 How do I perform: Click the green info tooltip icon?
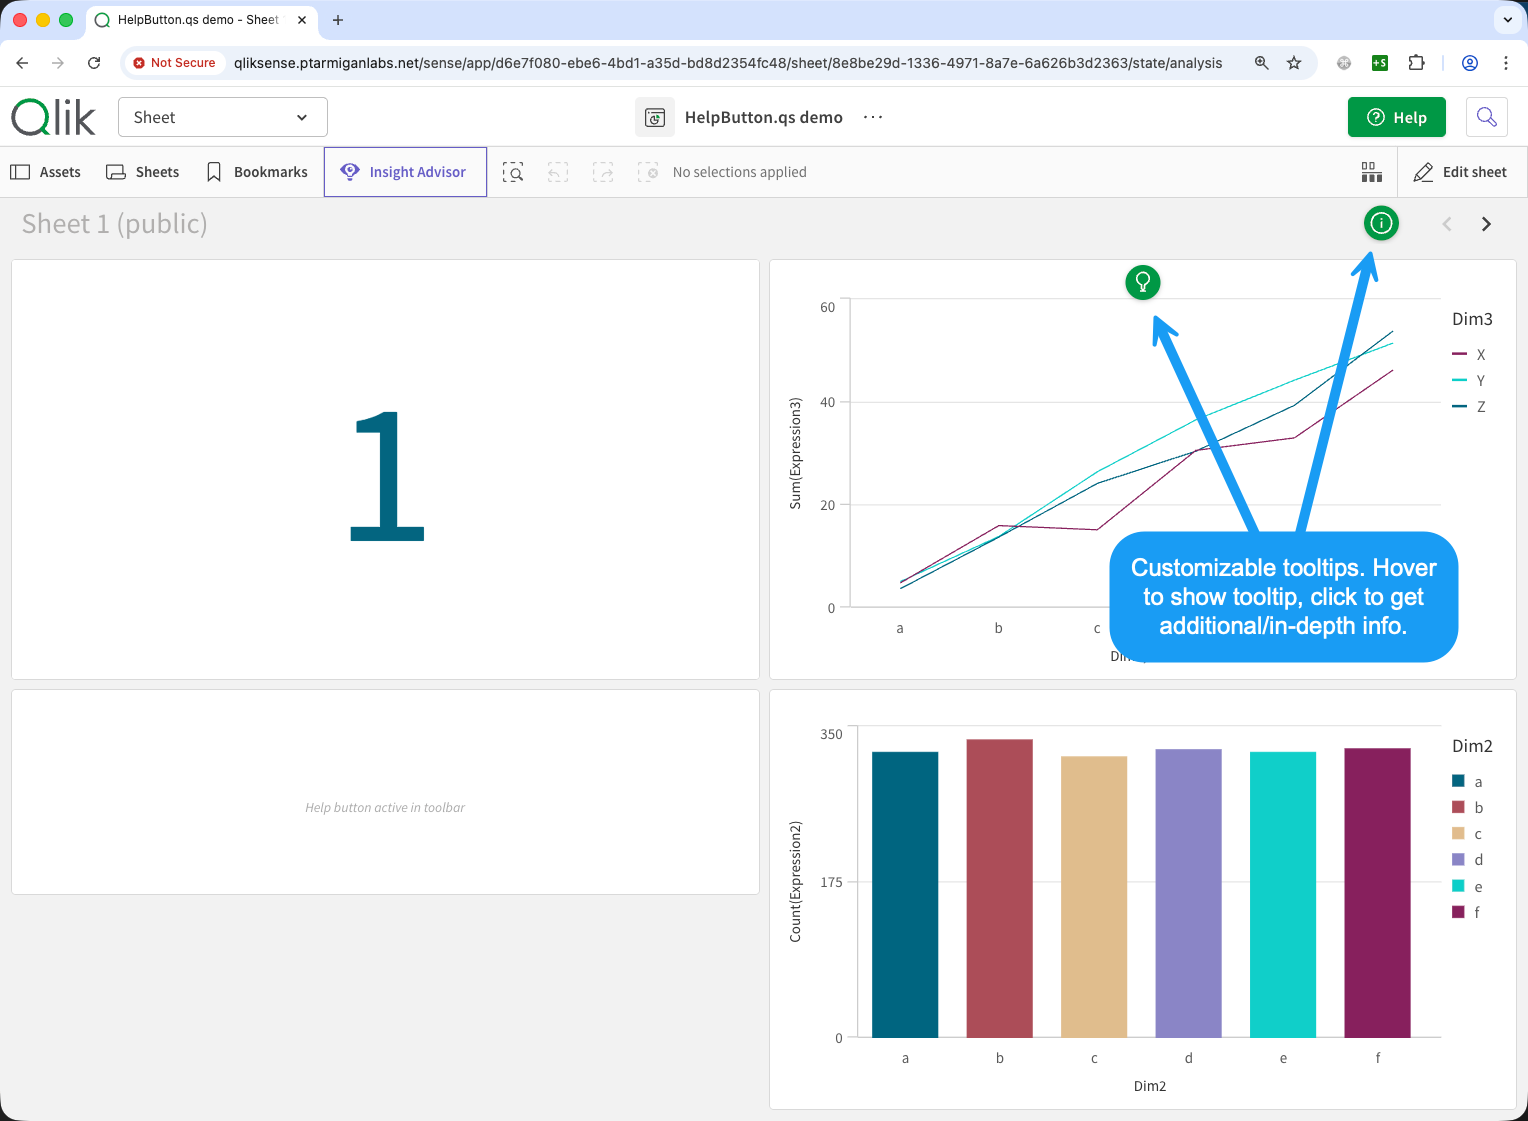[x=1381, y=223]
